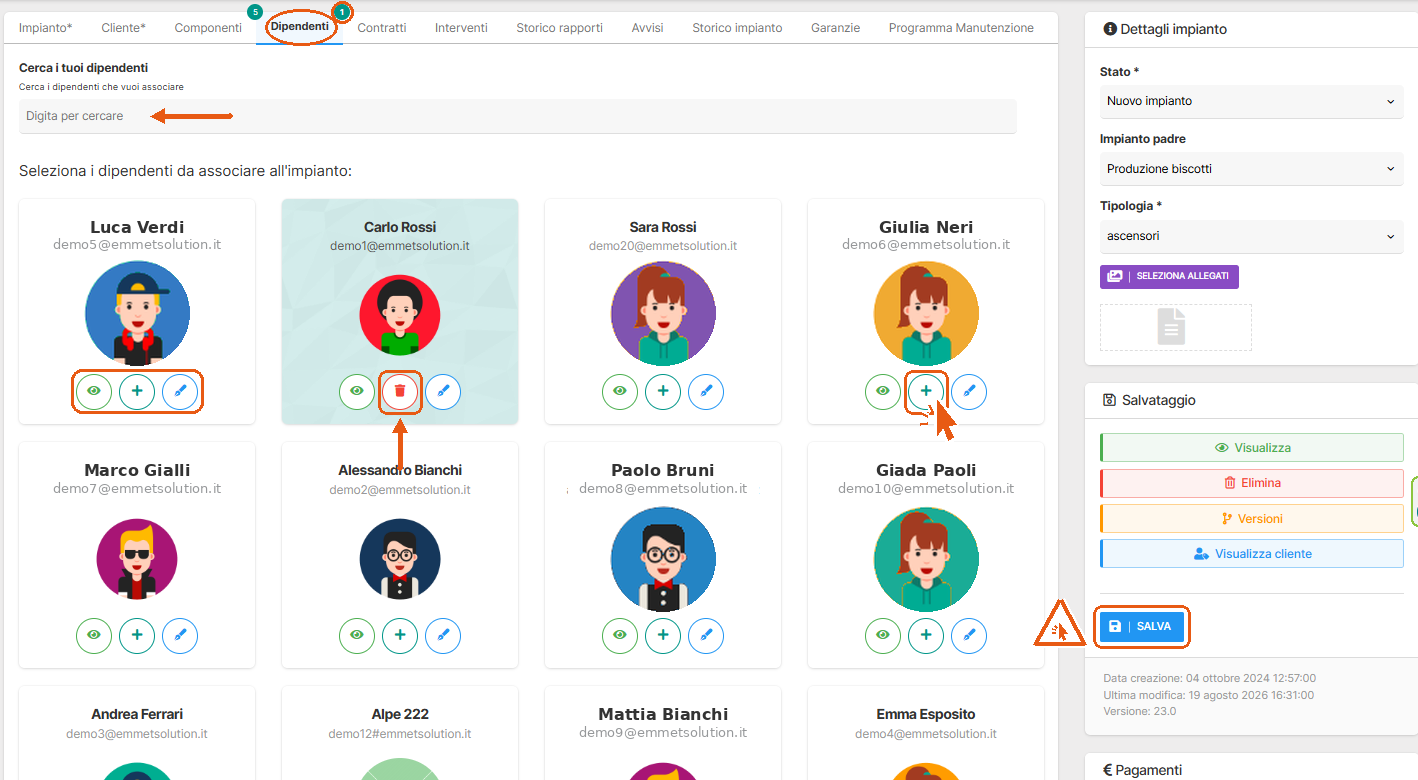View Marco Gialli's details with the eye icon

(x=94, y=635)
